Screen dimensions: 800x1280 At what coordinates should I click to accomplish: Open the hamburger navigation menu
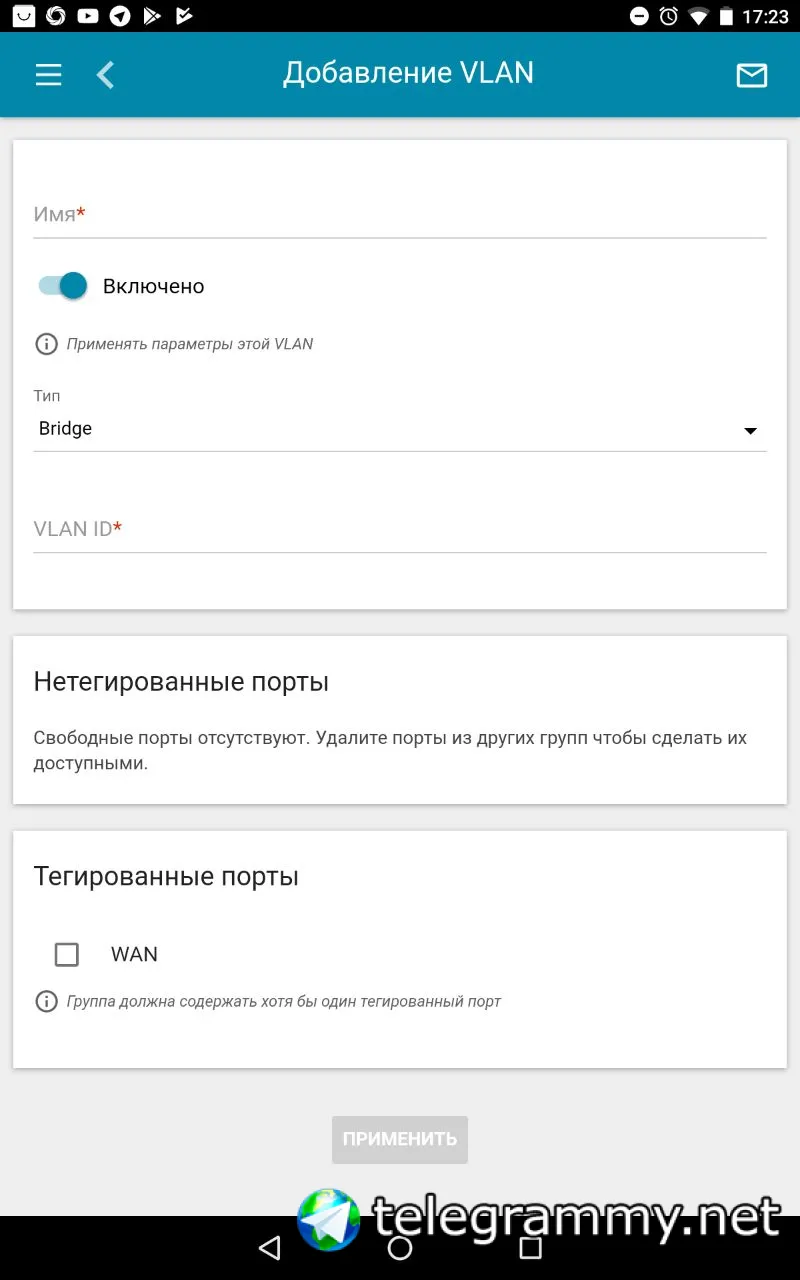(x=48, y=75)
